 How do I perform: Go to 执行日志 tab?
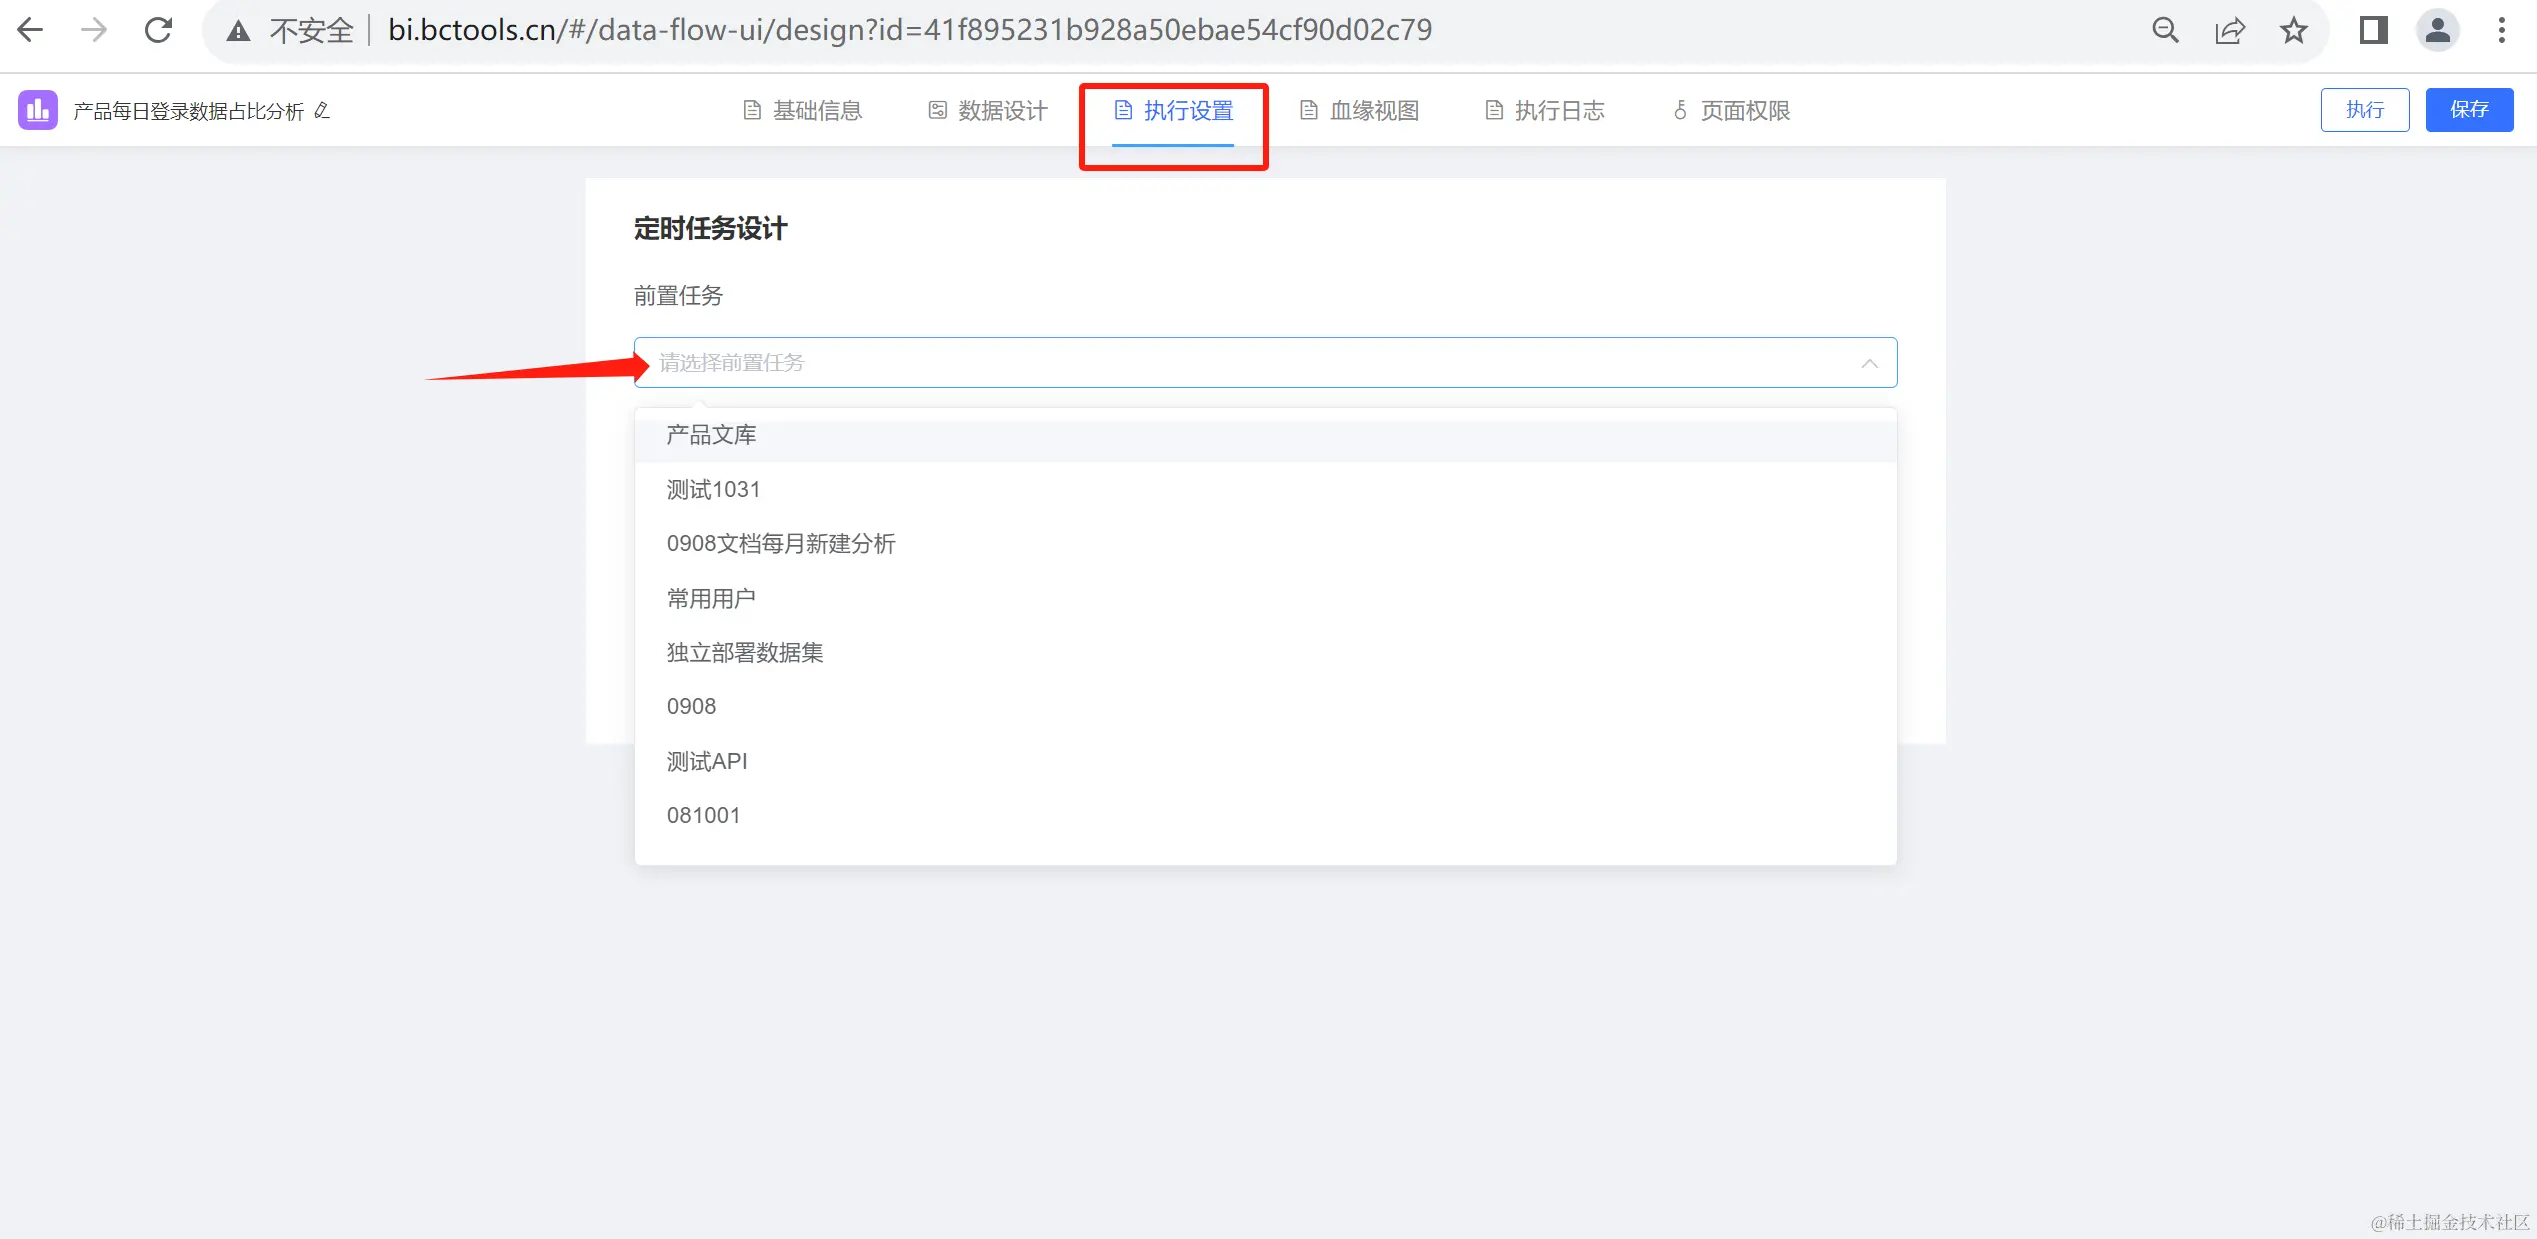pos(1545,110)
